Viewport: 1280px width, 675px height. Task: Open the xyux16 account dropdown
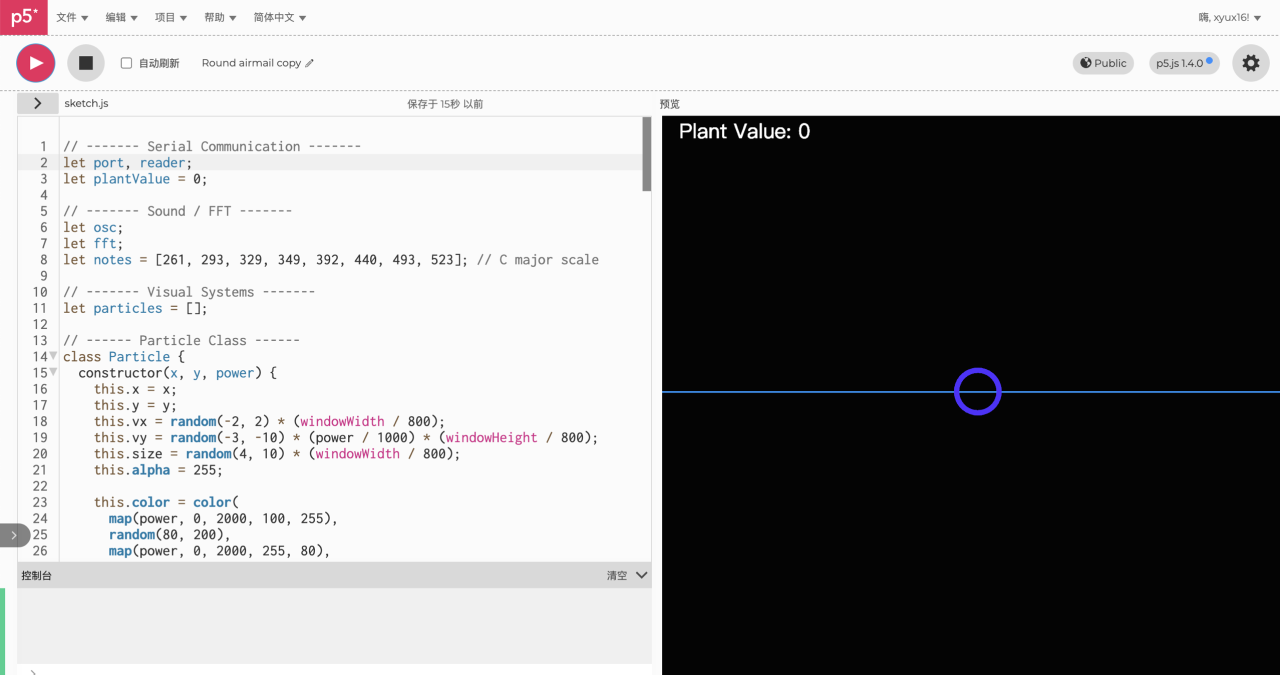[x=1229, y=17]
